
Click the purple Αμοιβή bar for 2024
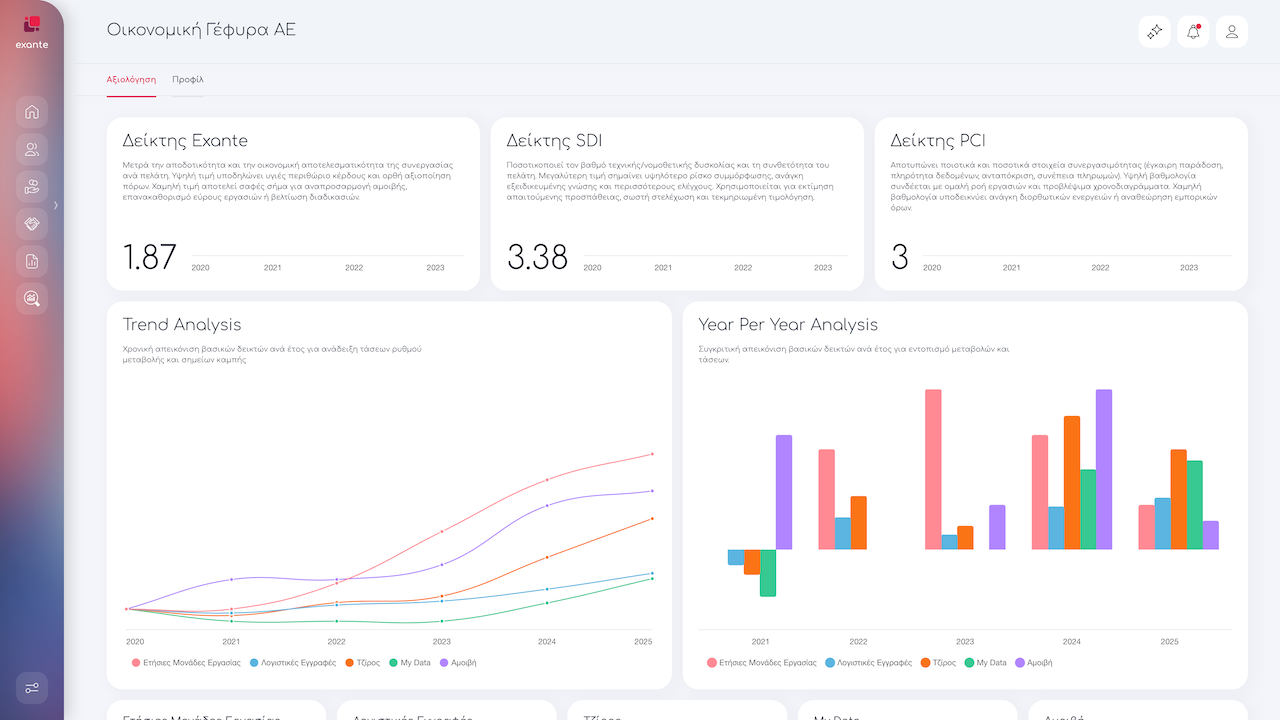coord(1104,469)
